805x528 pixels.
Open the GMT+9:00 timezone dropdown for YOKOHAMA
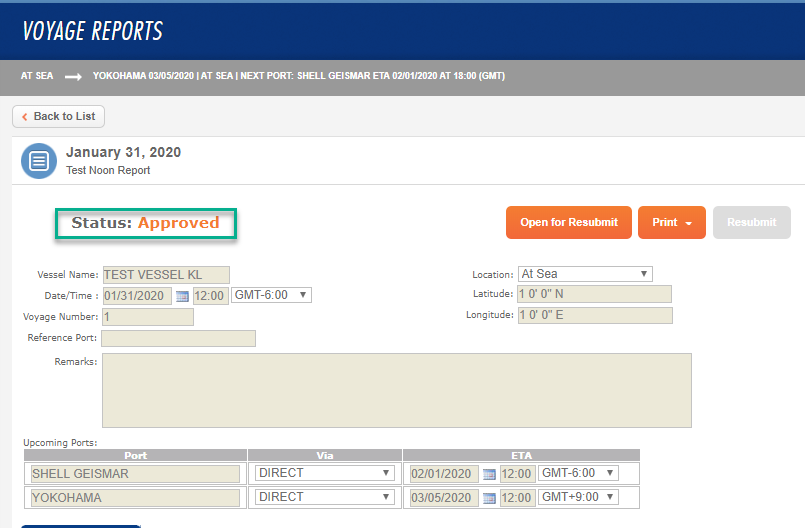pos(578,497)
